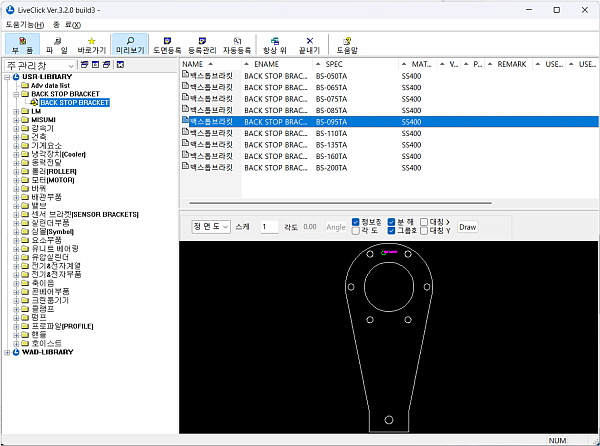
Task: Click the bracket drawing preview
Action: (389, 337)
